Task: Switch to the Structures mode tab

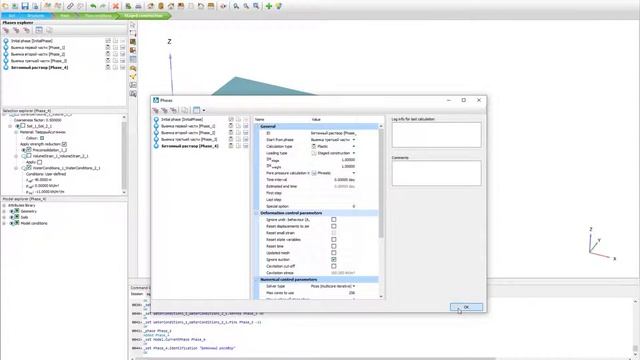Action: 36,16
